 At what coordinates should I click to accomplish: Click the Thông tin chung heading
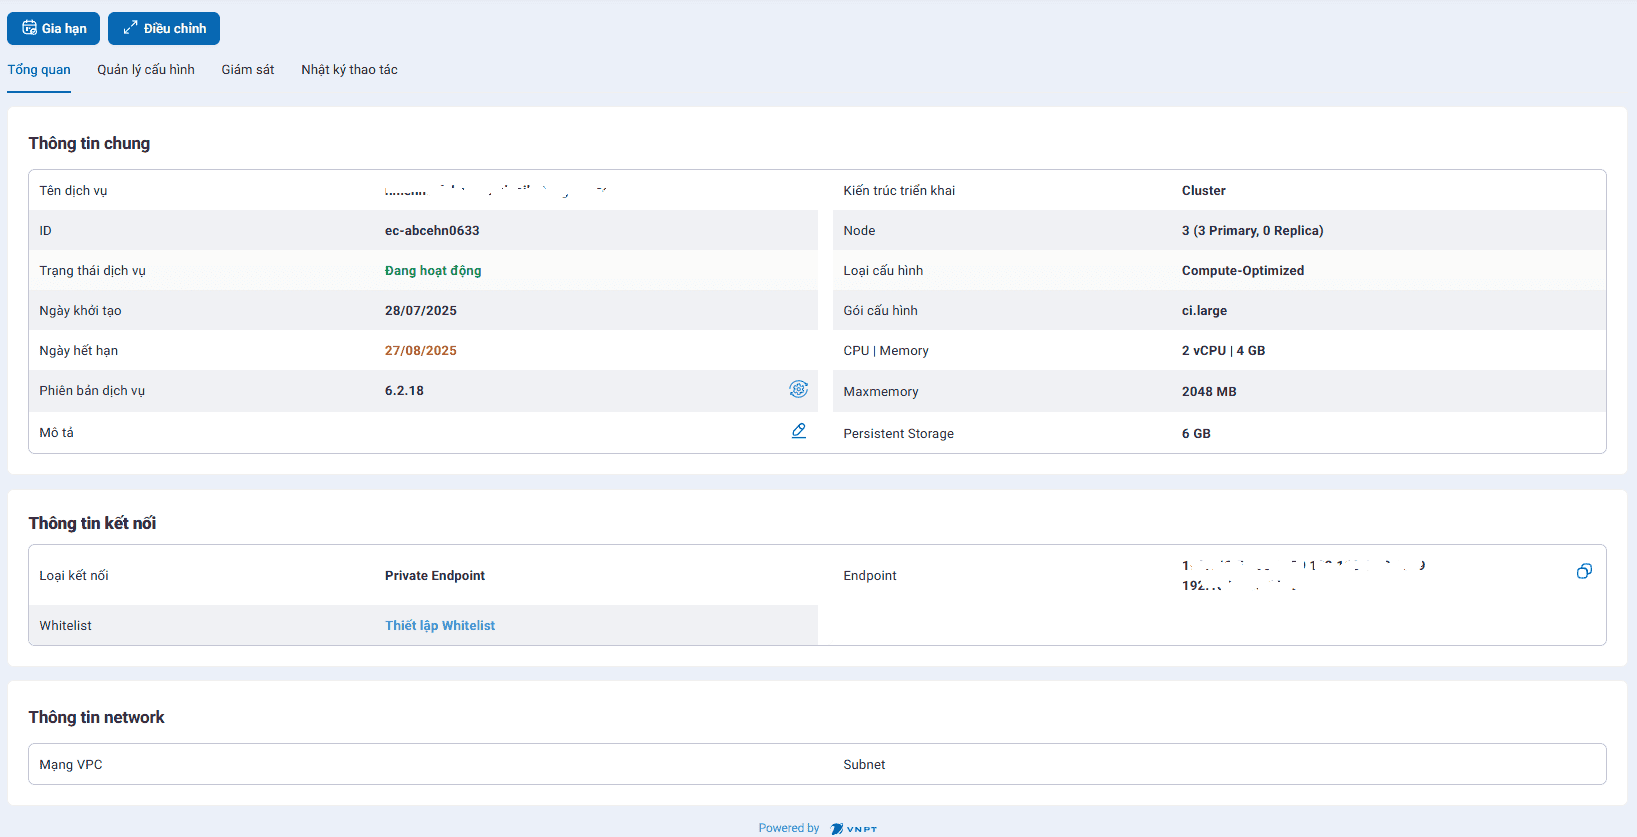pyautogui.click(x=89, y=144)
